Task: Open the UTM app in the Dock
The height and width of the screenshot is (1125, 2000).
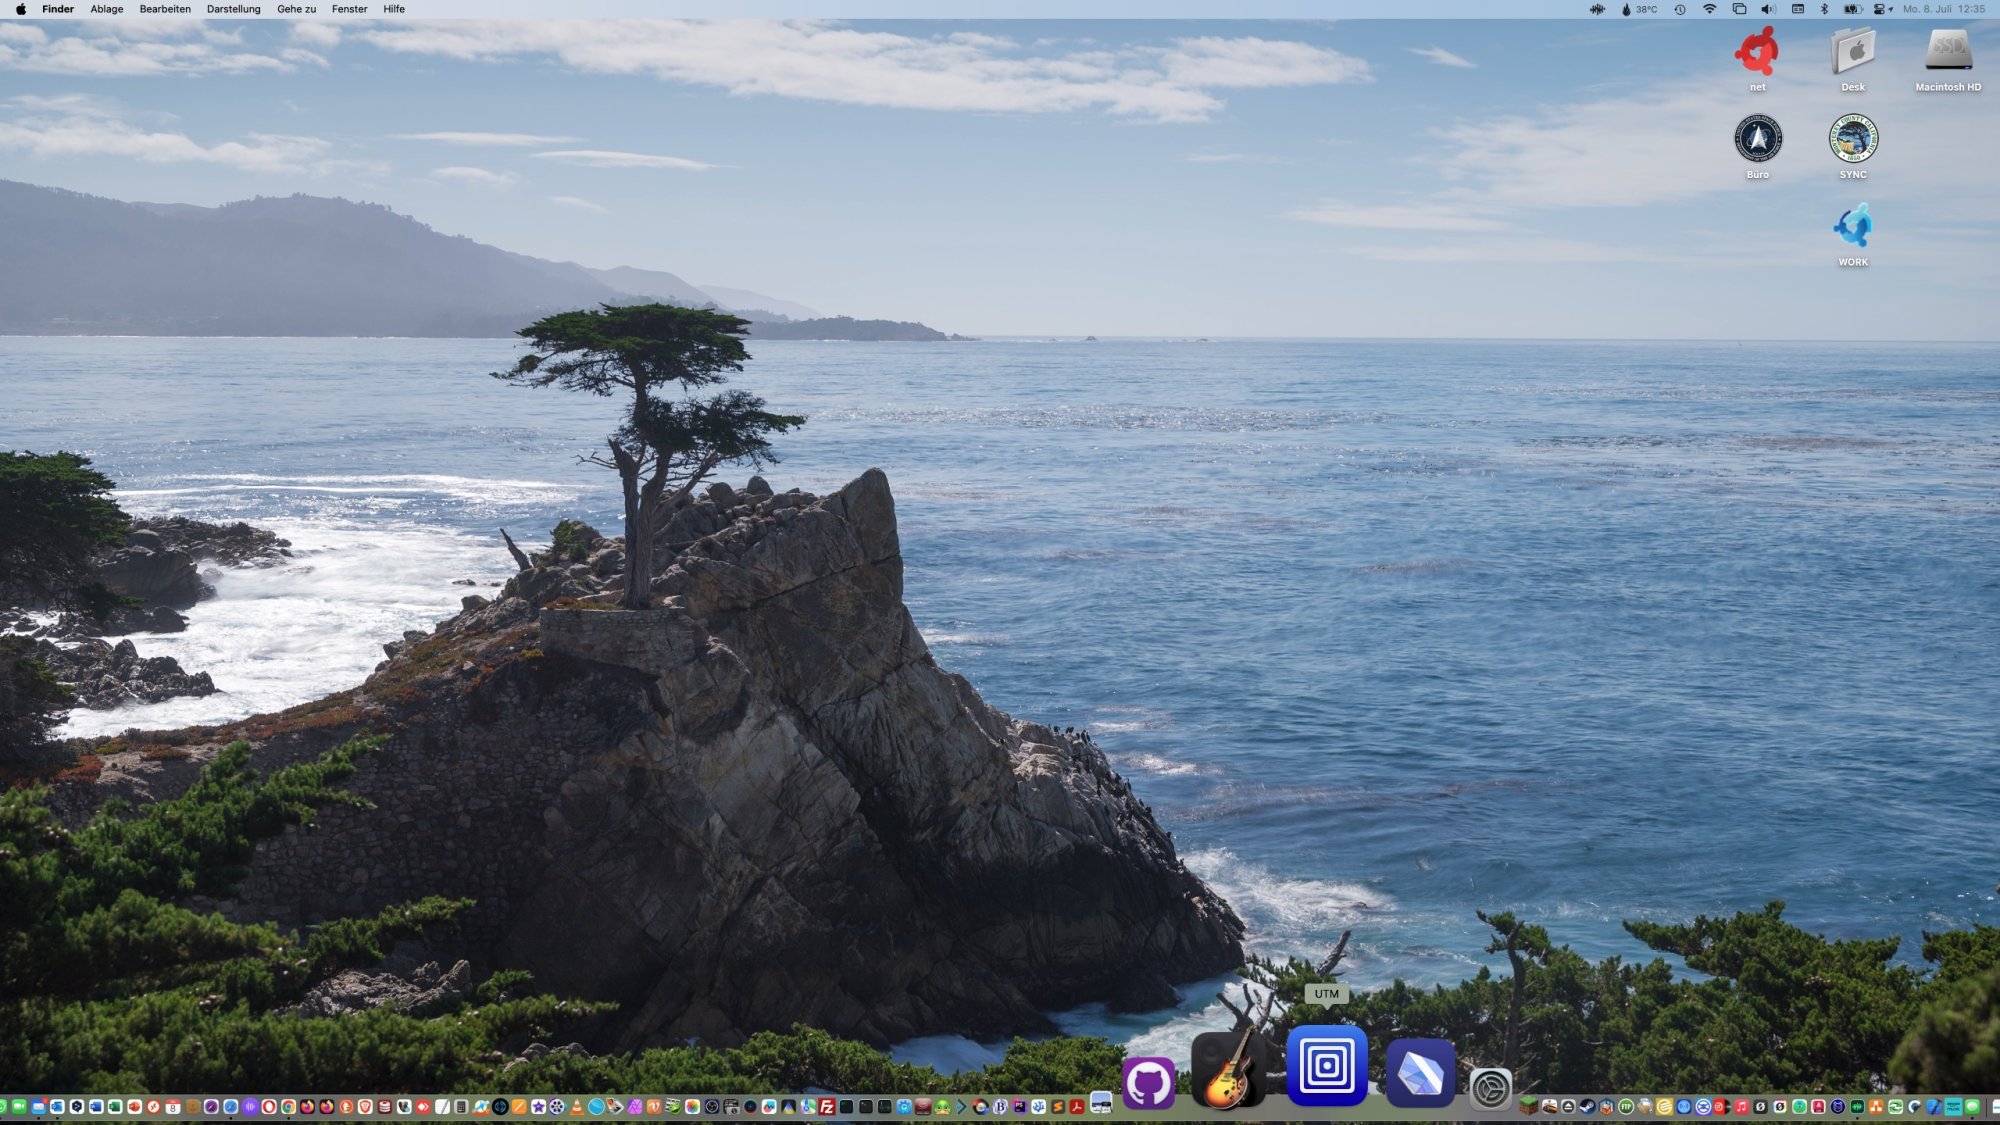Action: click(1326, 1066)
